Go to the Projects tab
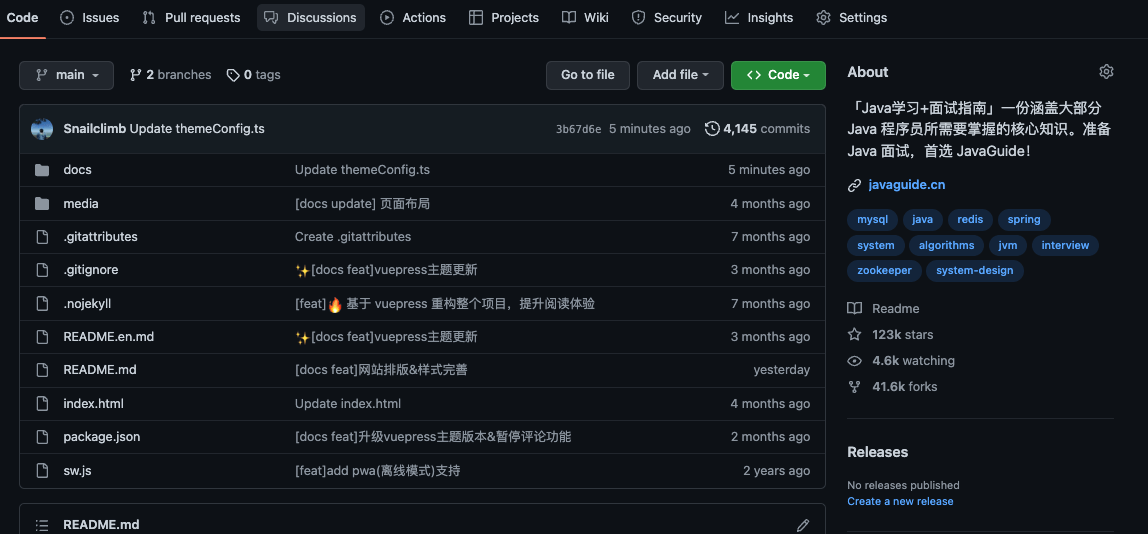1148x534 pixels. pos(504,18)
